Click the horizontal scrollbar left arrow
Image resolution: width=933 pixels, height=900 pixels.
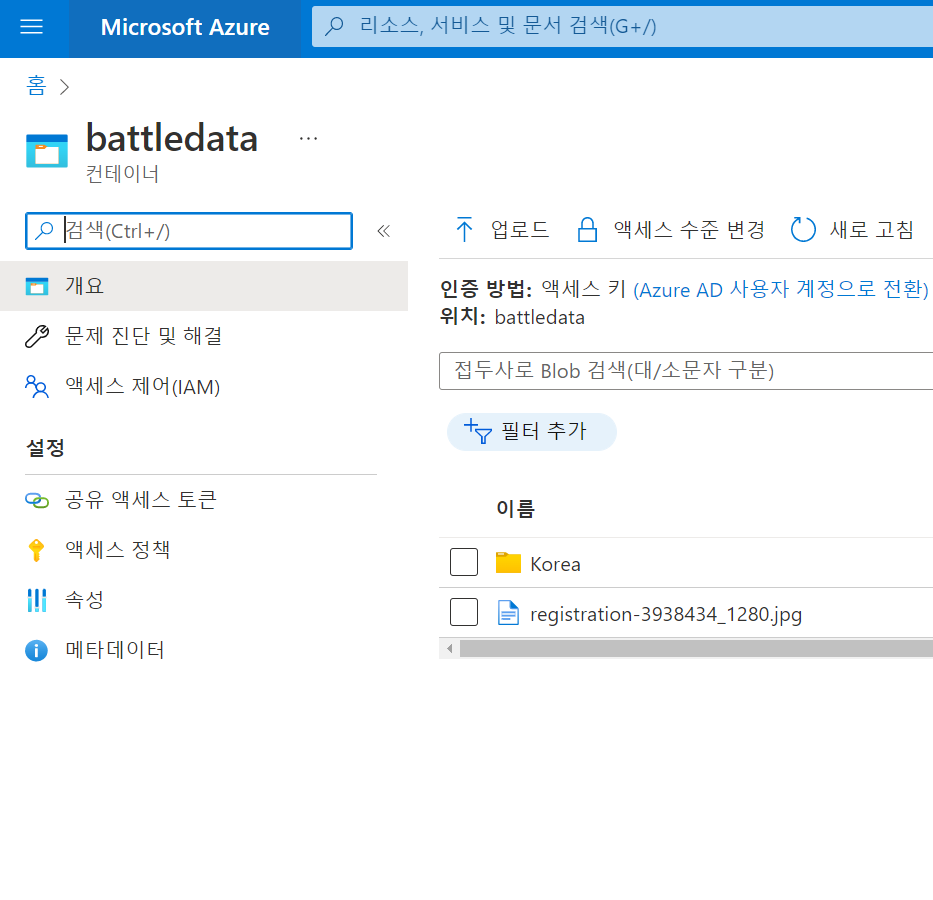[x=450, y=648]
